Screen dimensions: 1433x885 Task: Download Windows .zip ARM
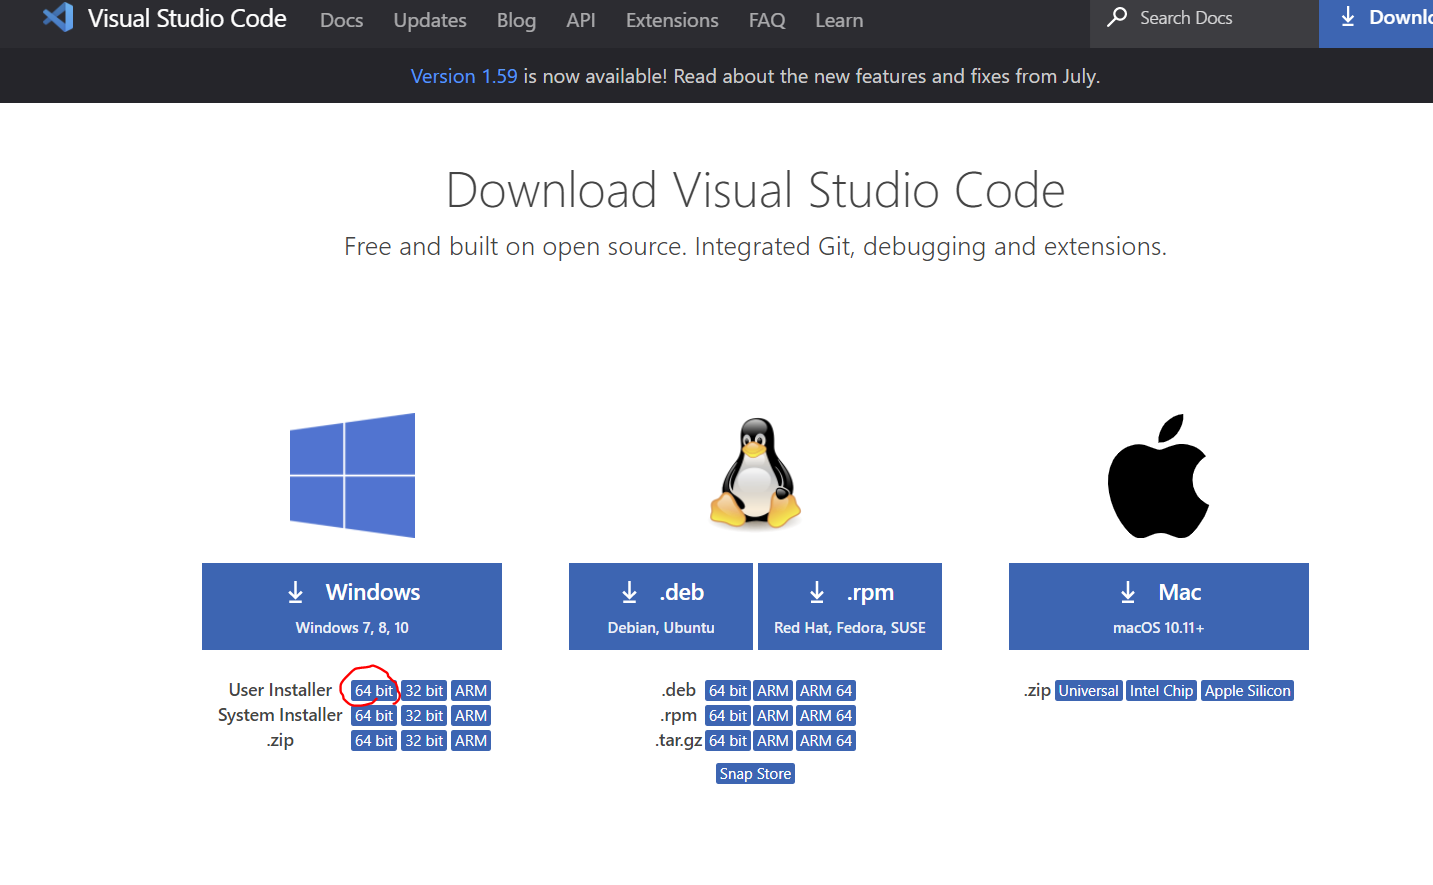point(471,741)
